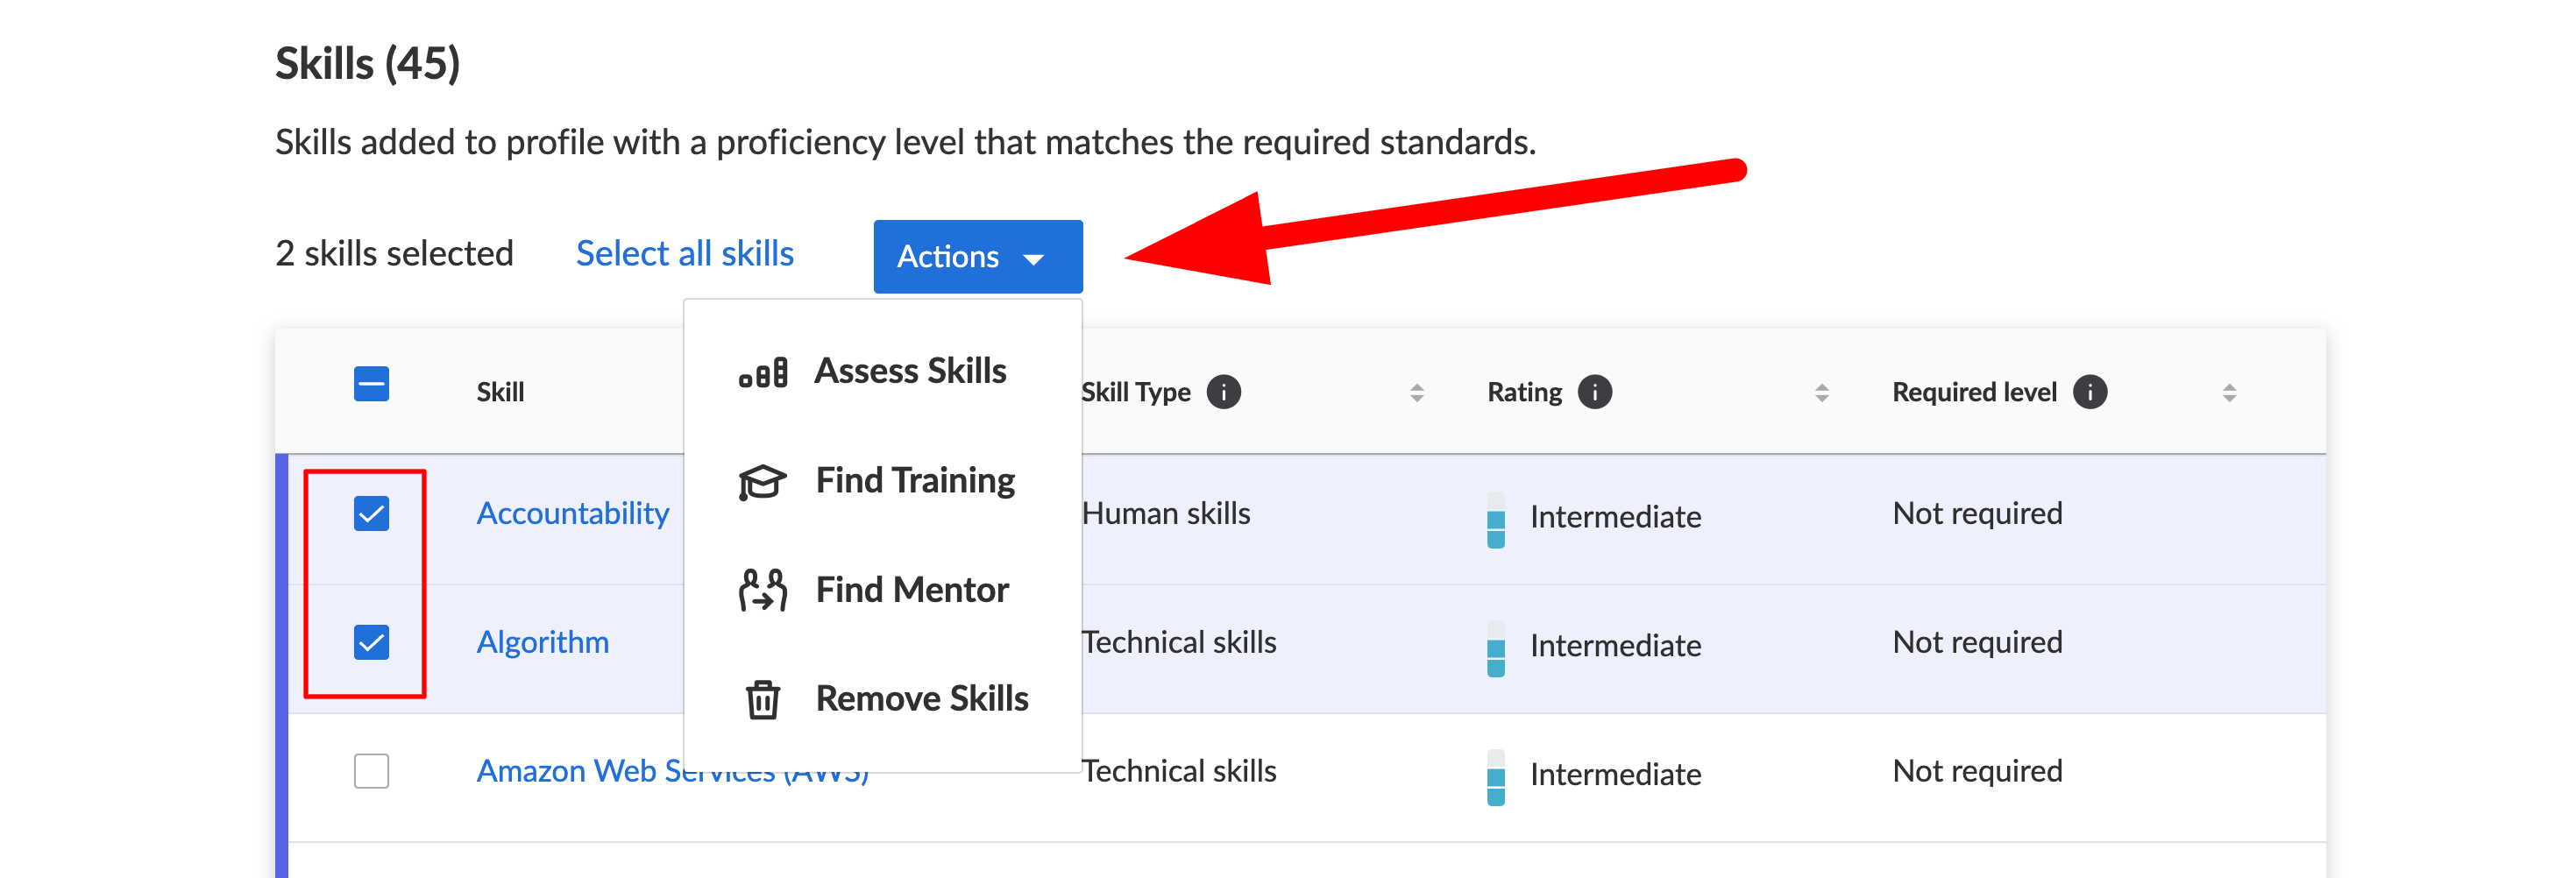Click the Find Training graduation cap icon
2576x878 pixels.
(762, 481)
